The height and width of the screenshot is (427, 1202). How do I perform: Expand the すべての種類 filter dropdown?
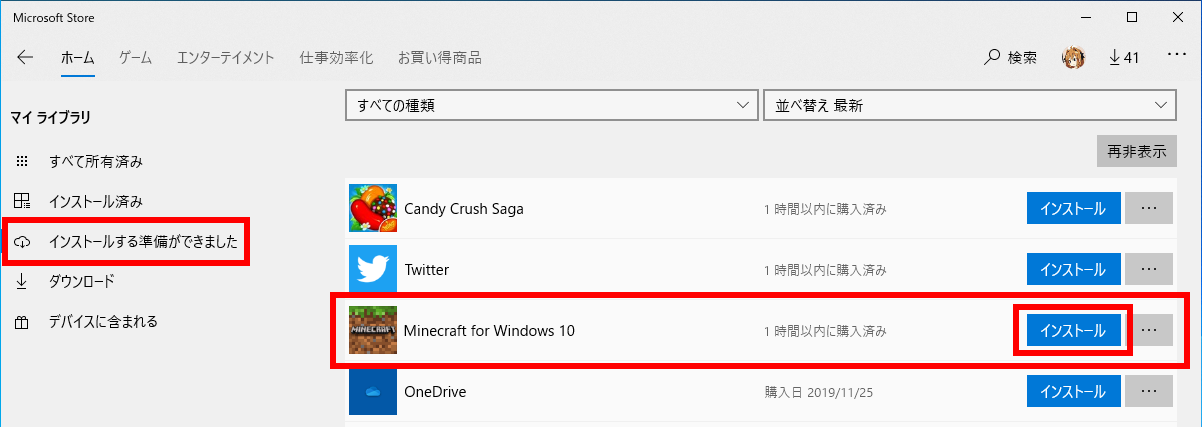click(551, 105)
